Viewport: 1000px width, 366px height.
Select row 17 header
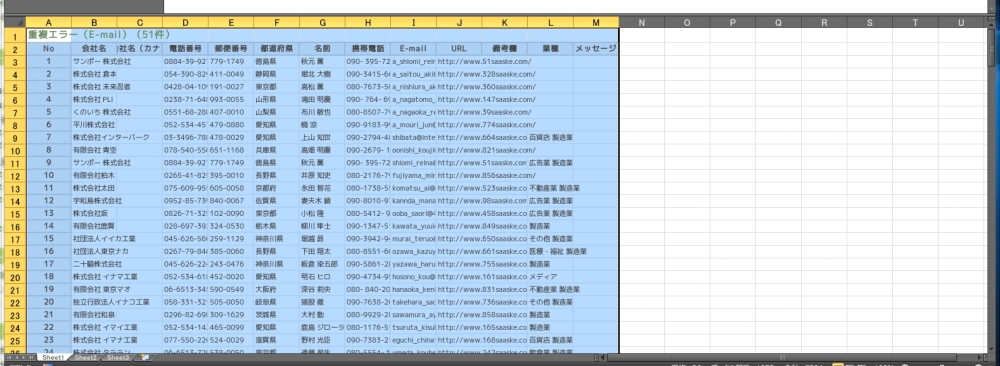pyautogui.click(x=15, y=238)
